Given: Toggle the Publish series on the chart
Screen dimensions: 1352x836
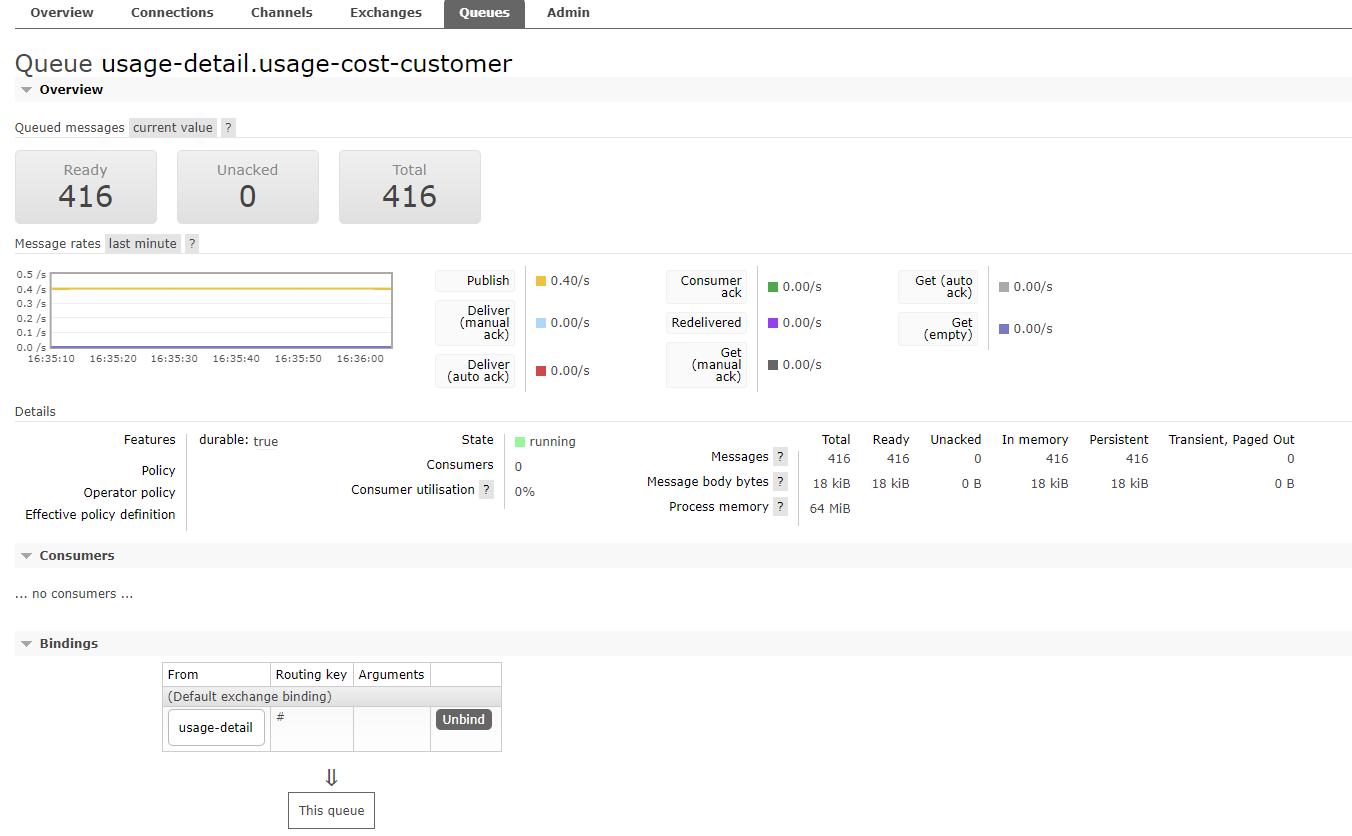Looking at the screenshot, I should (x=475, y=281).
